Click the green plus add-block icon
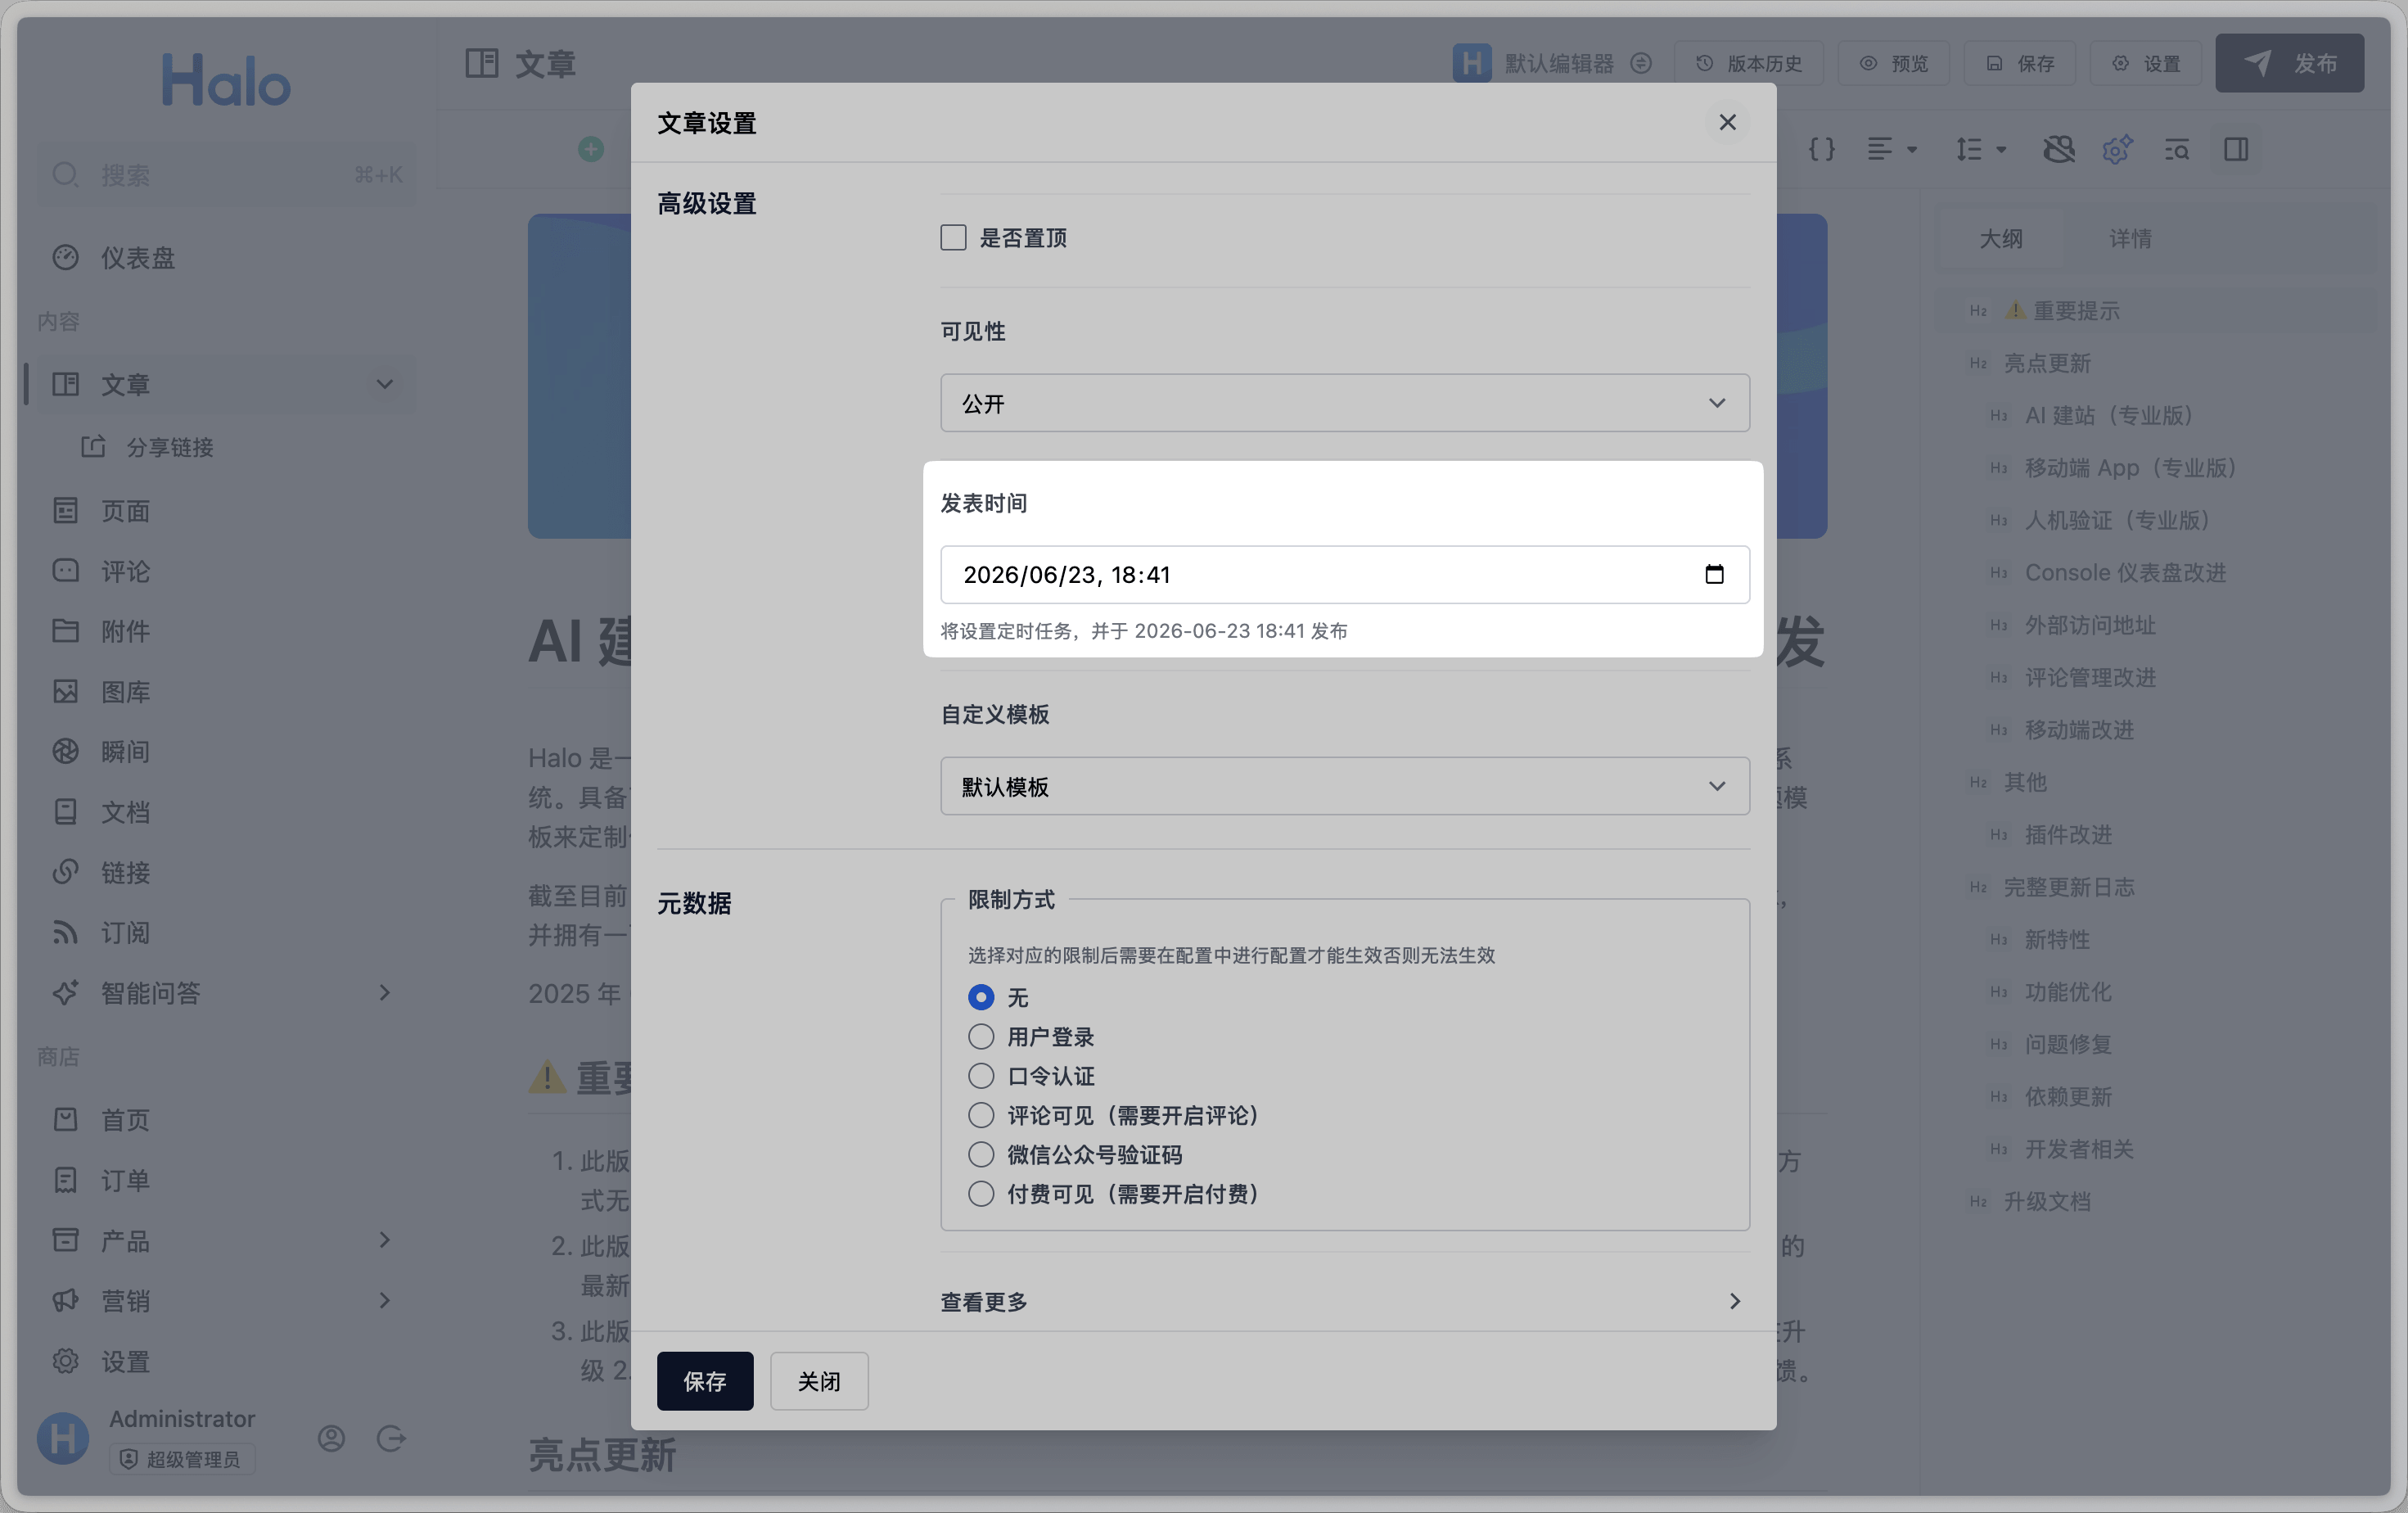 (x=591, y=149)
